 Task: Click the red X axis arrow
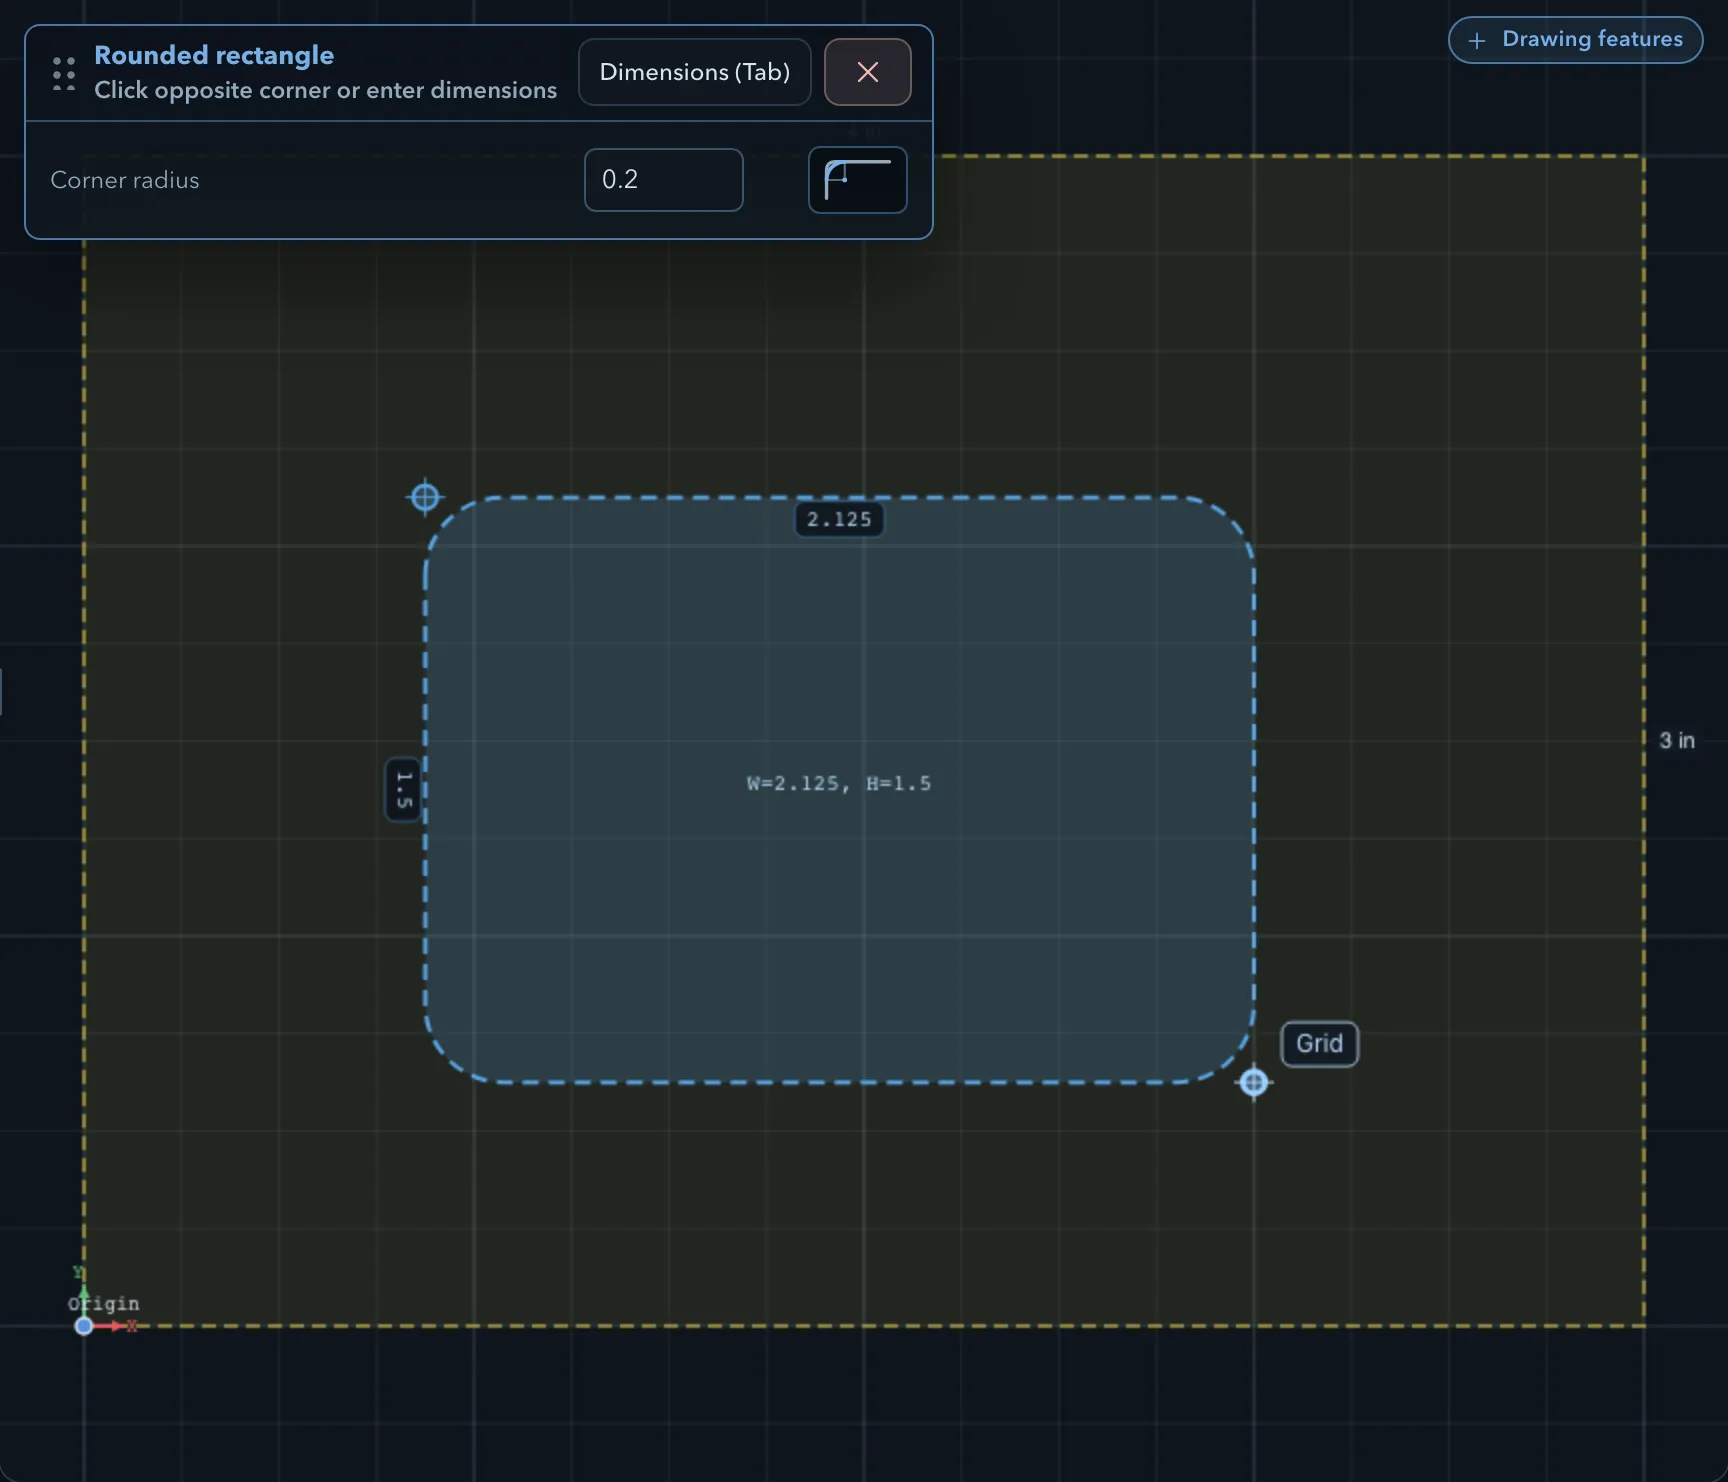tap(115, 1326)
